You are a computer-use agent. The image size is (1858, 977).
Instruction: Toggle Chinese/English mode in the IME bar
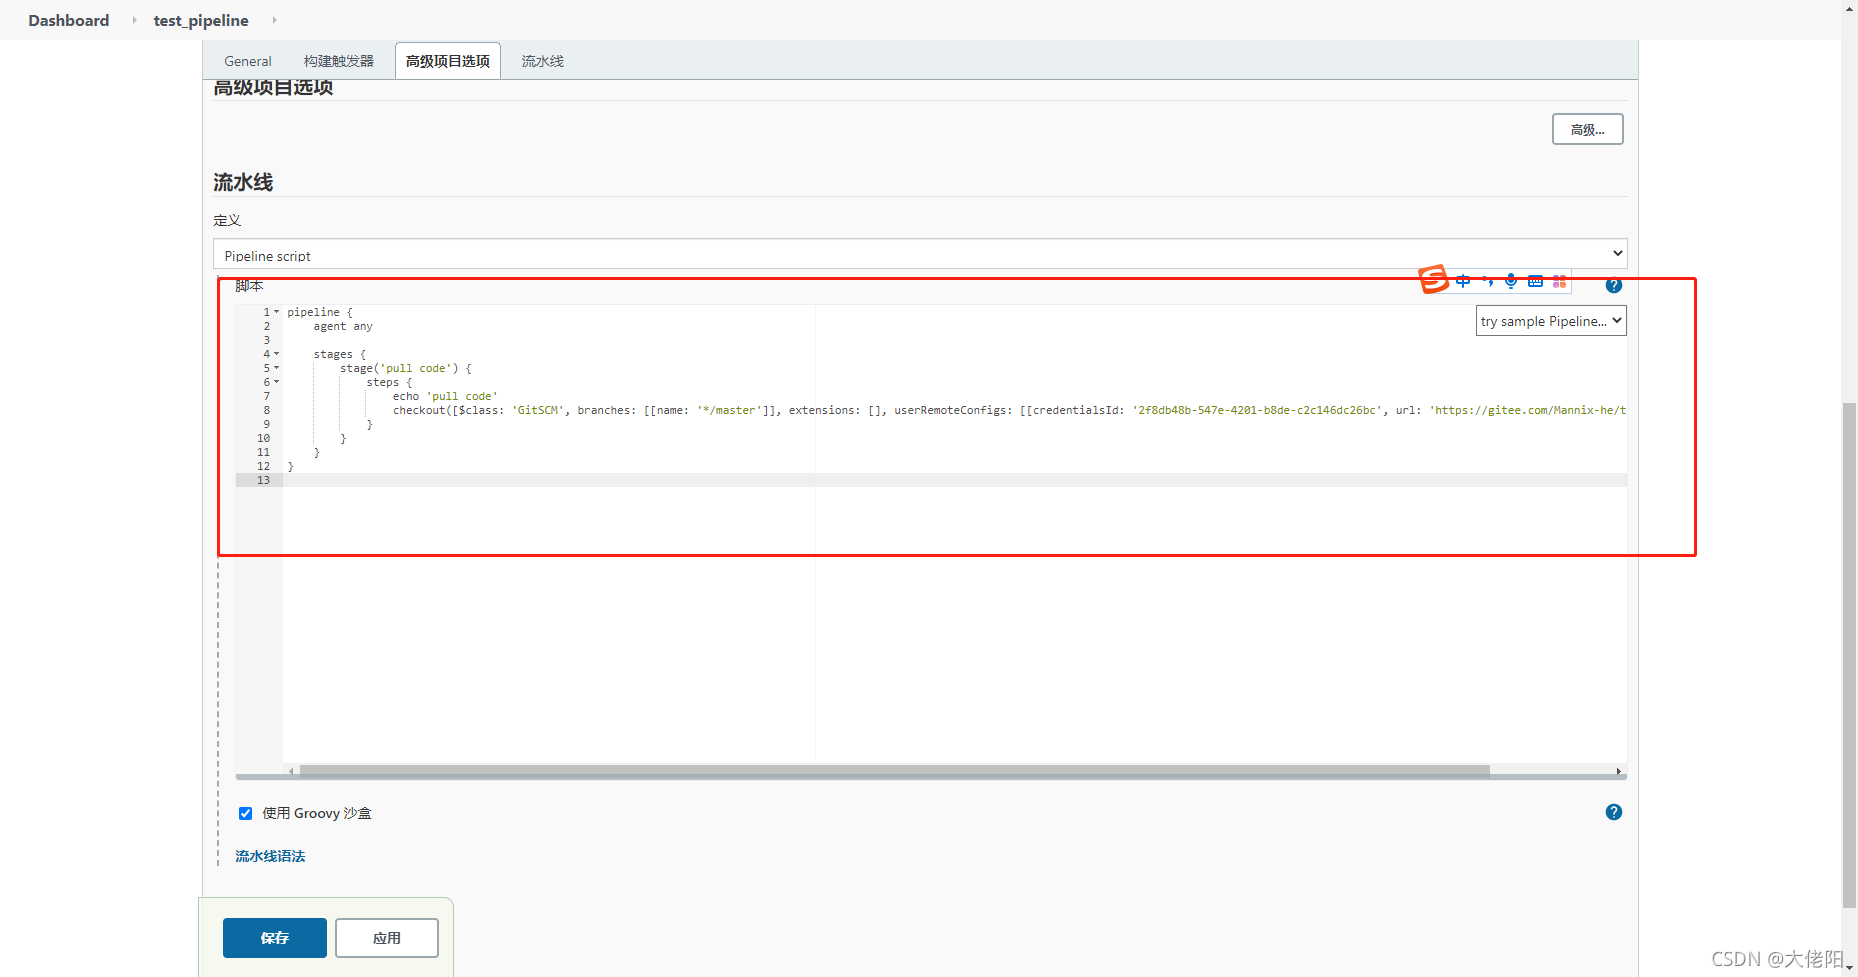(x=1463, y=281)
